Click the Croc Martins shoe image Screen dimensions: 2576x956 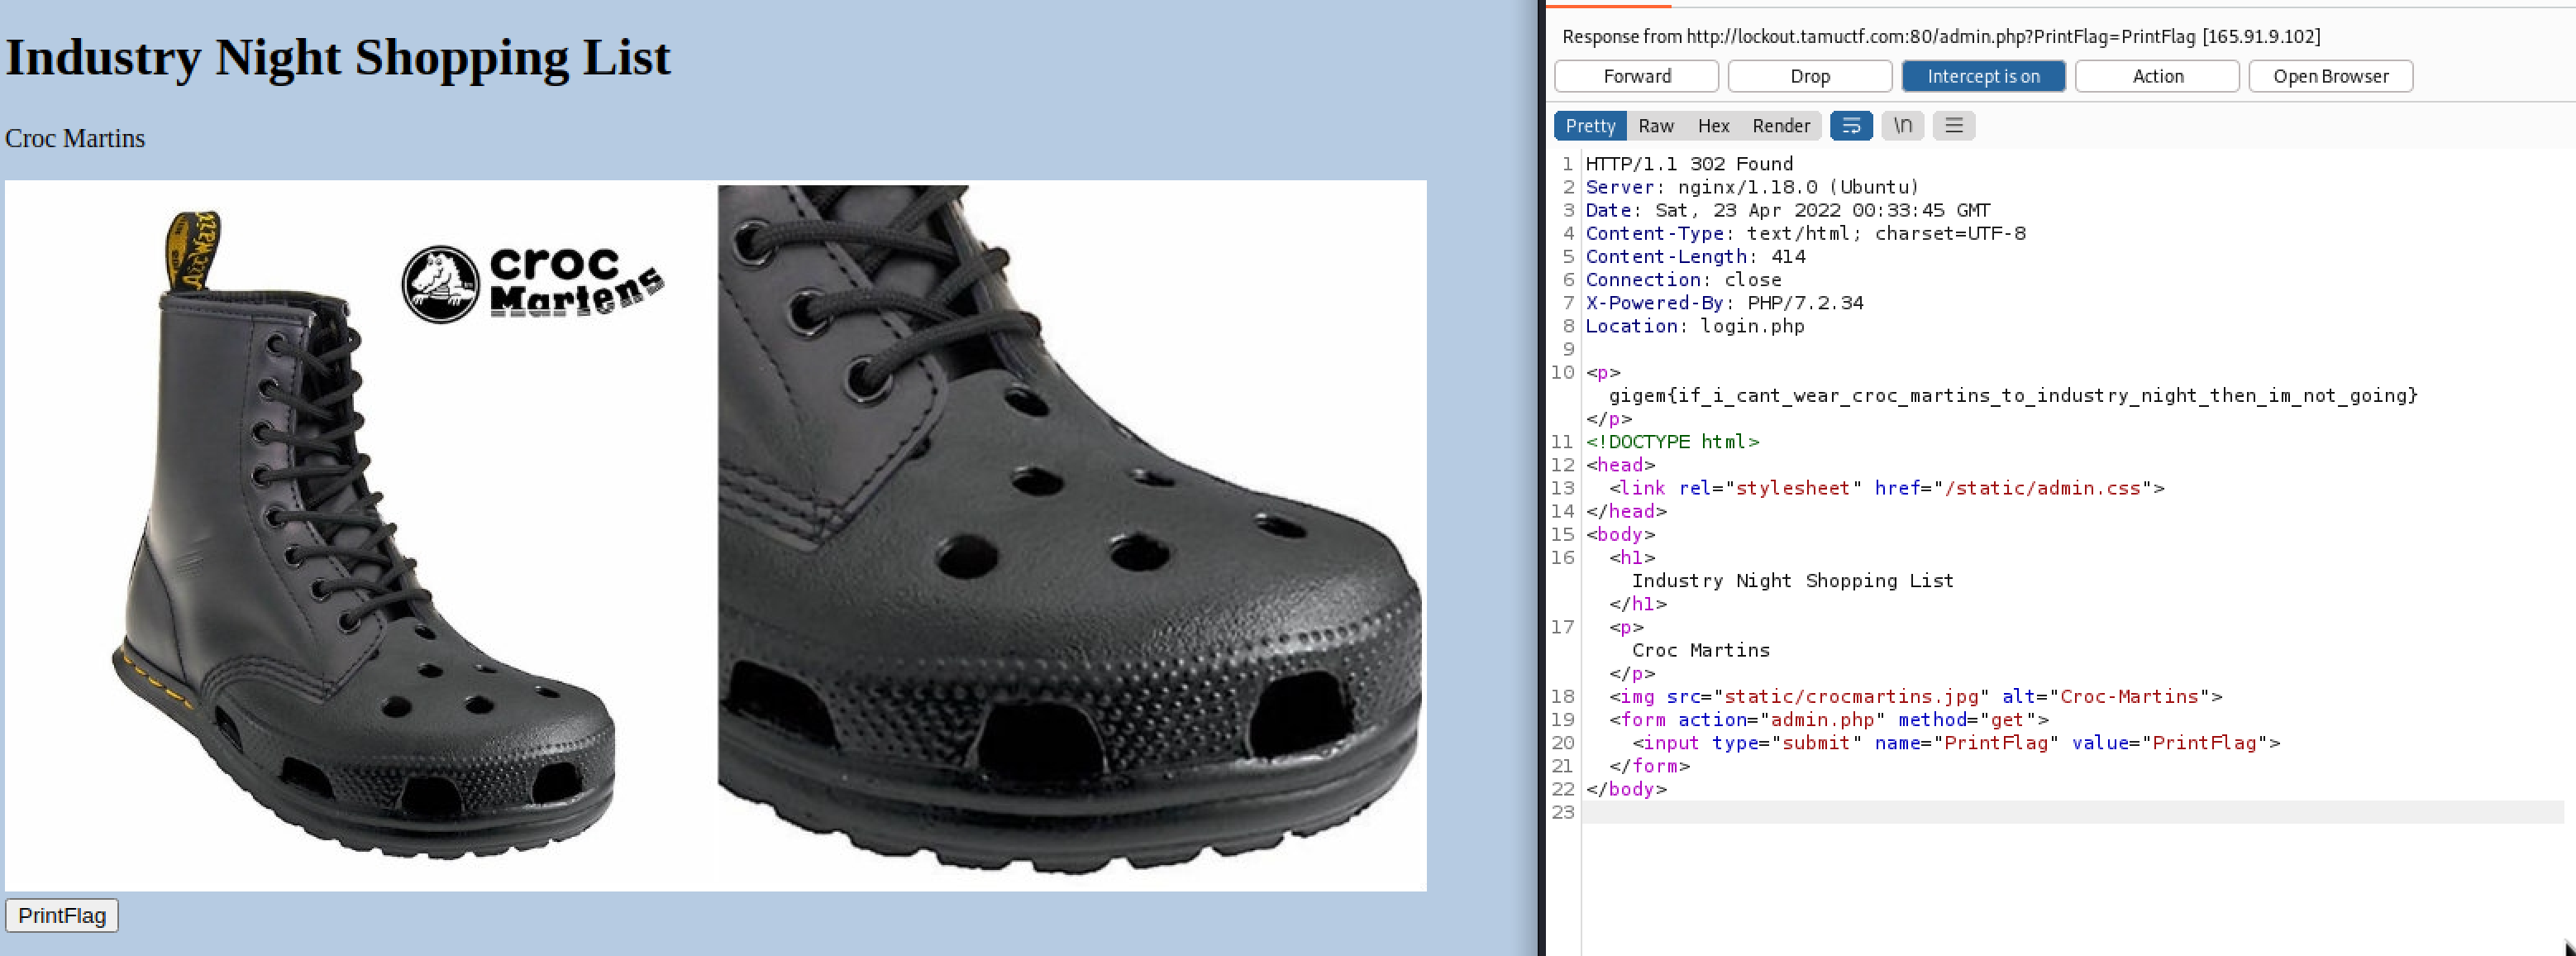pyautogui.click(x=716, y=535)
